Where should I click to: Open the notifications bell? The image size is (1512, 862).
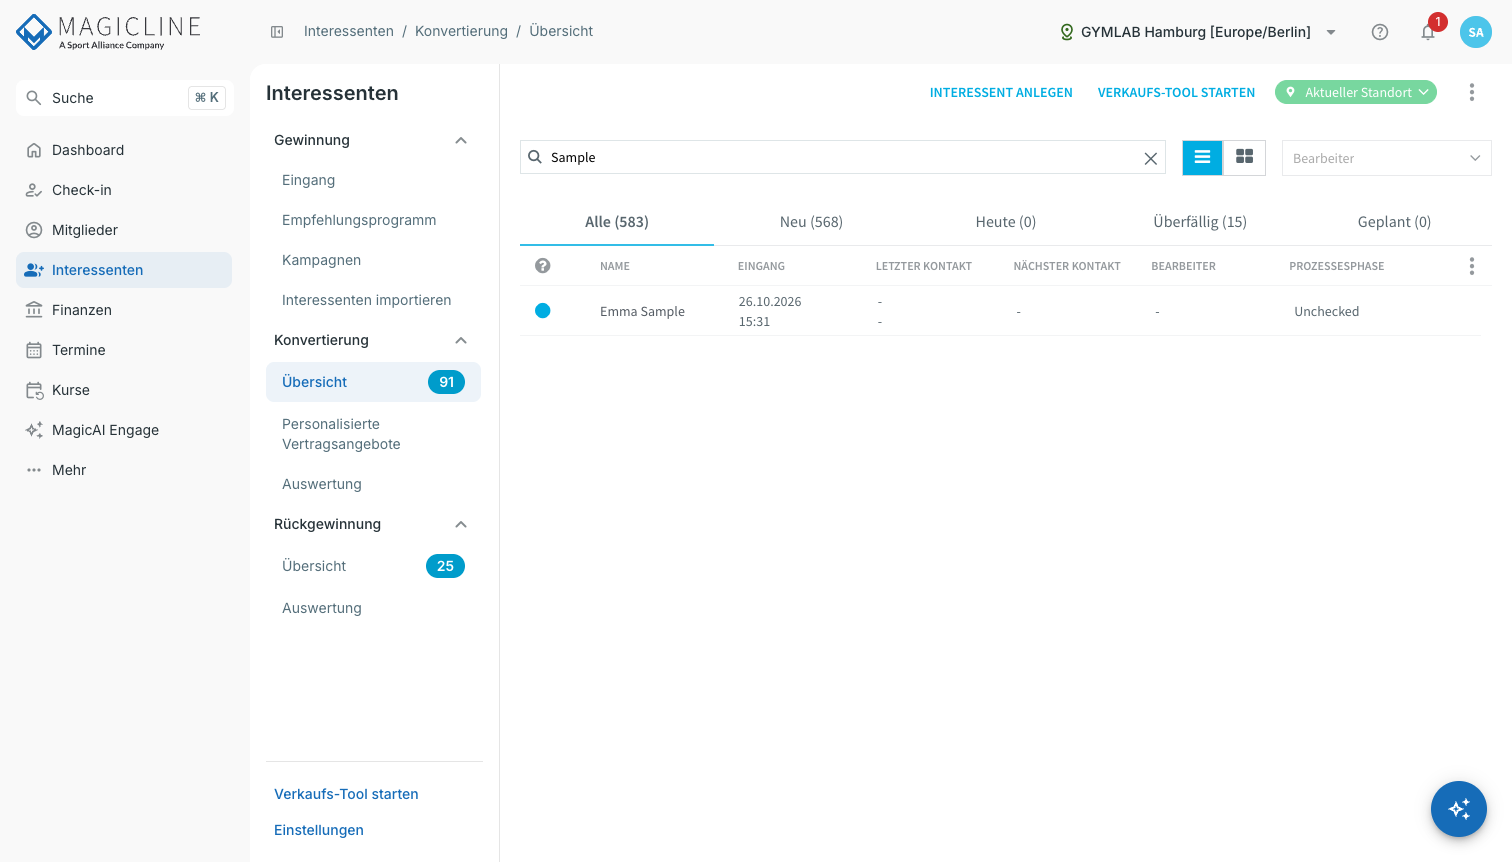1428,32
